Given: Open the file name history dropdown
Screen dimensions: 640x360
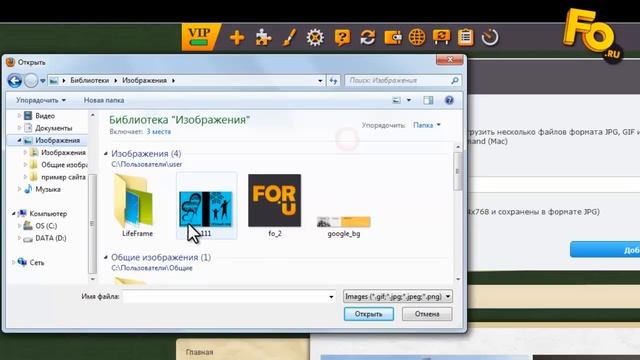Looking at the screenshot, I should (331, 297).
